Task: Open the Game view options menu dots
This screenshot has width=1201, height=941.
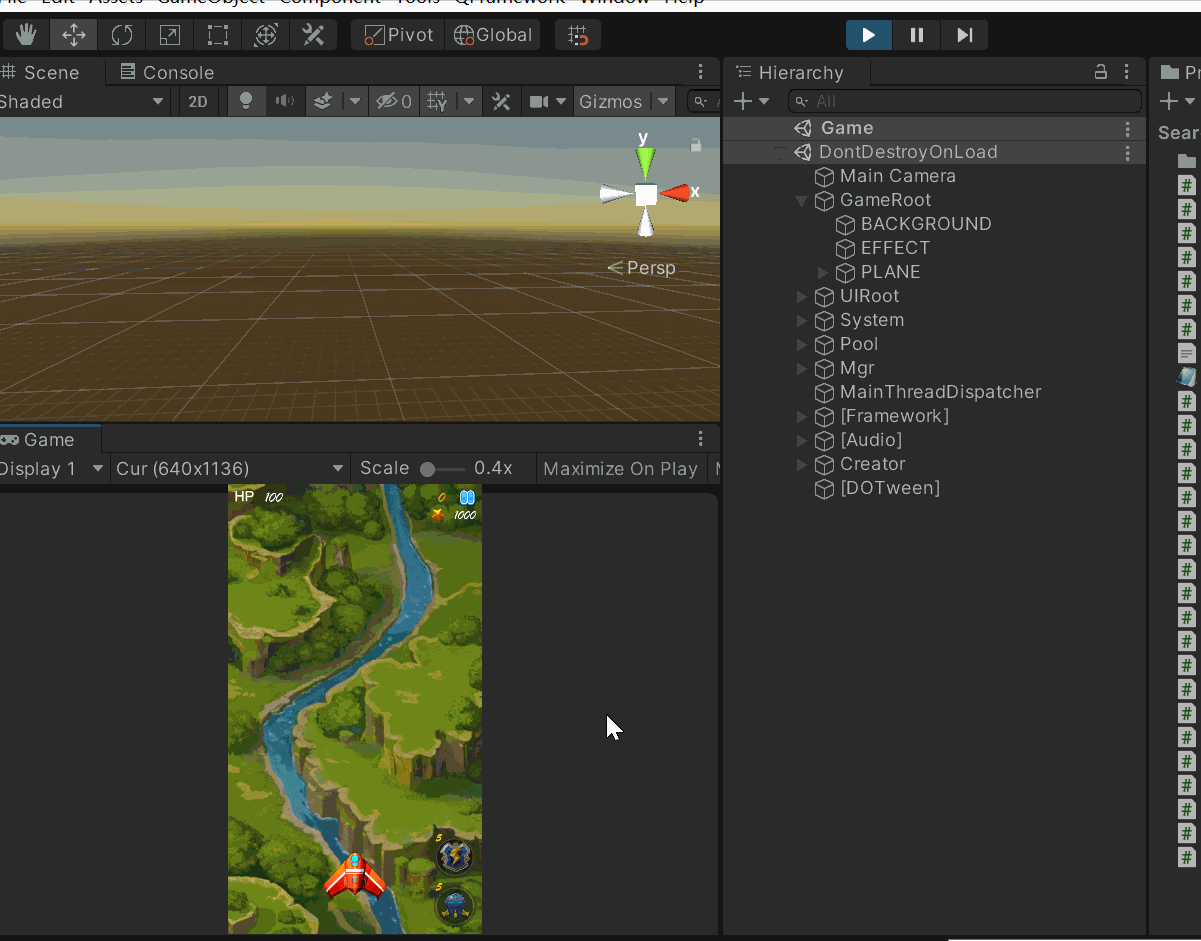Action: point(701,439)
